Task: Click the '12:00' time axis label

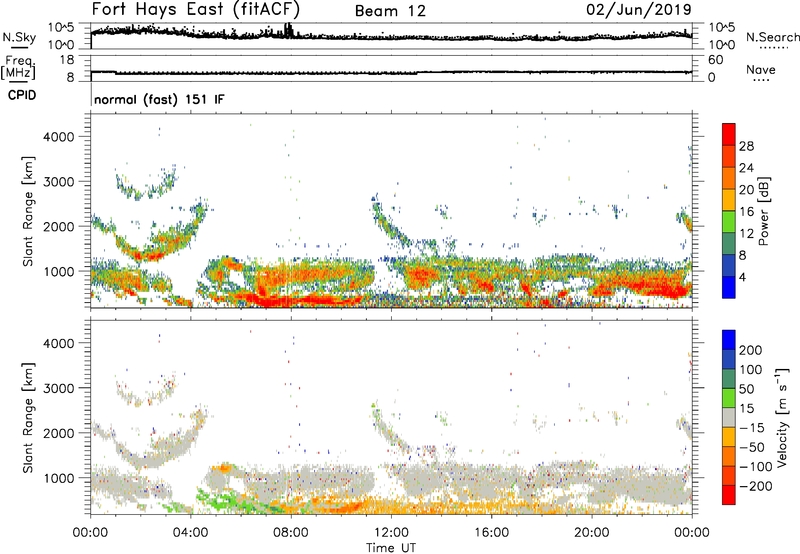Action: (391, 533)
